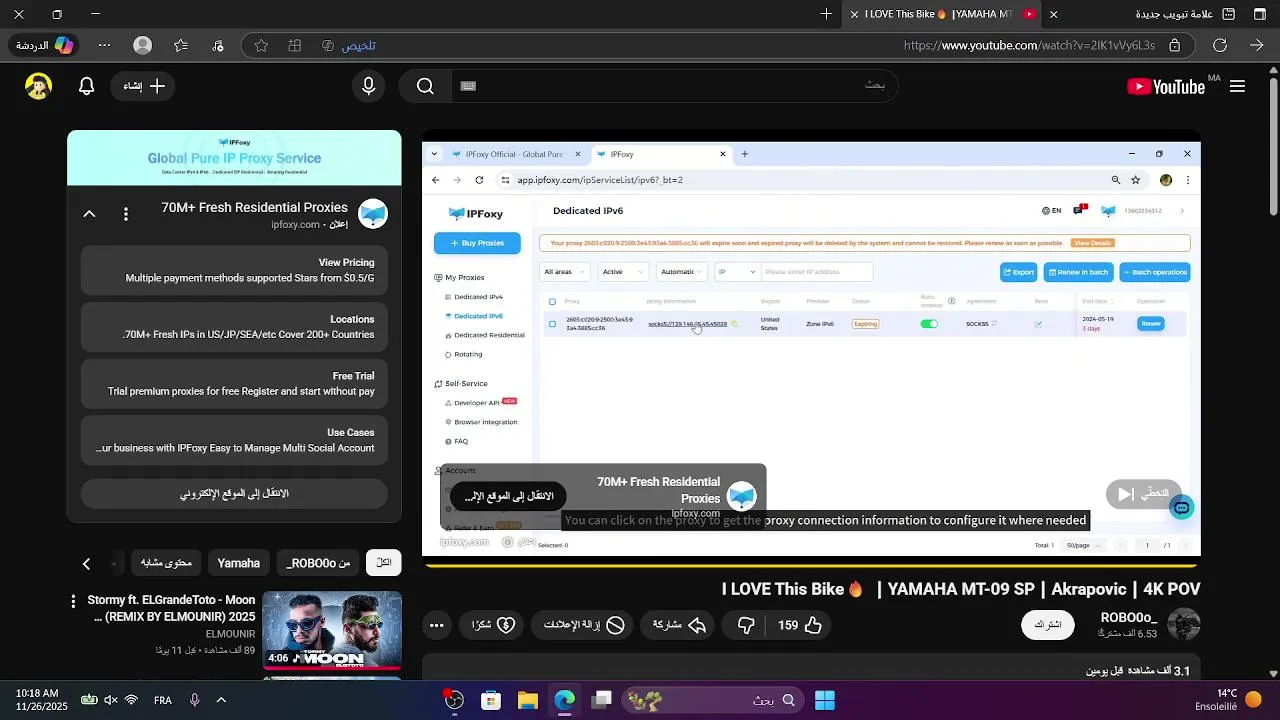The height and width of the screenshot is (720, 1280).
Task: Open the tab actions menu icon
Action: pos(1229,14)
